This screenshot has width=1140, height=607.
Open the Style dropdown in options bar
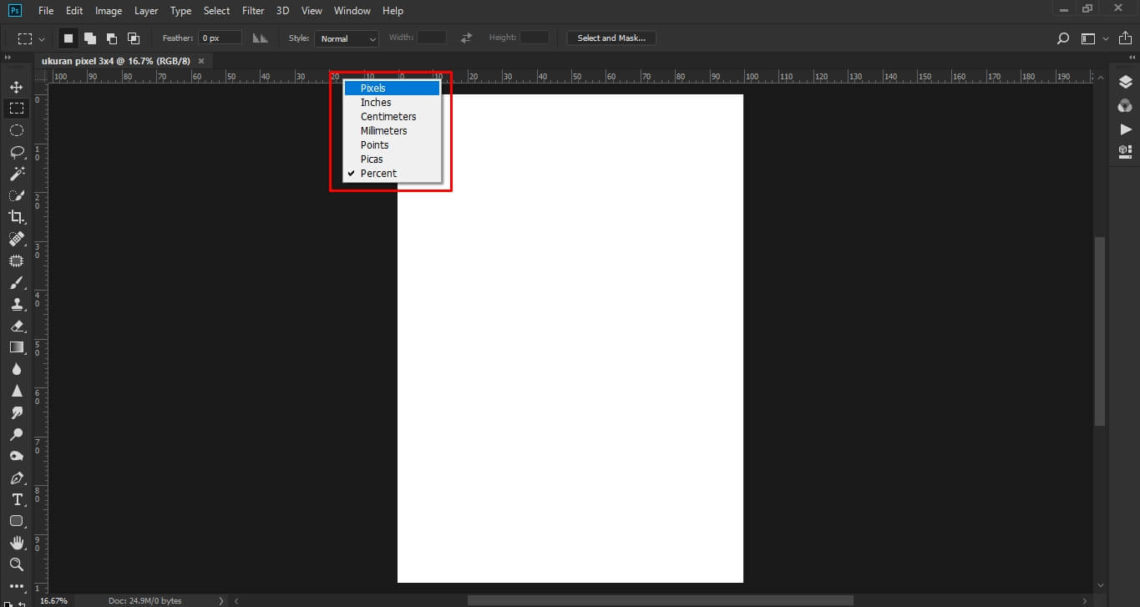tap(345, 37)
